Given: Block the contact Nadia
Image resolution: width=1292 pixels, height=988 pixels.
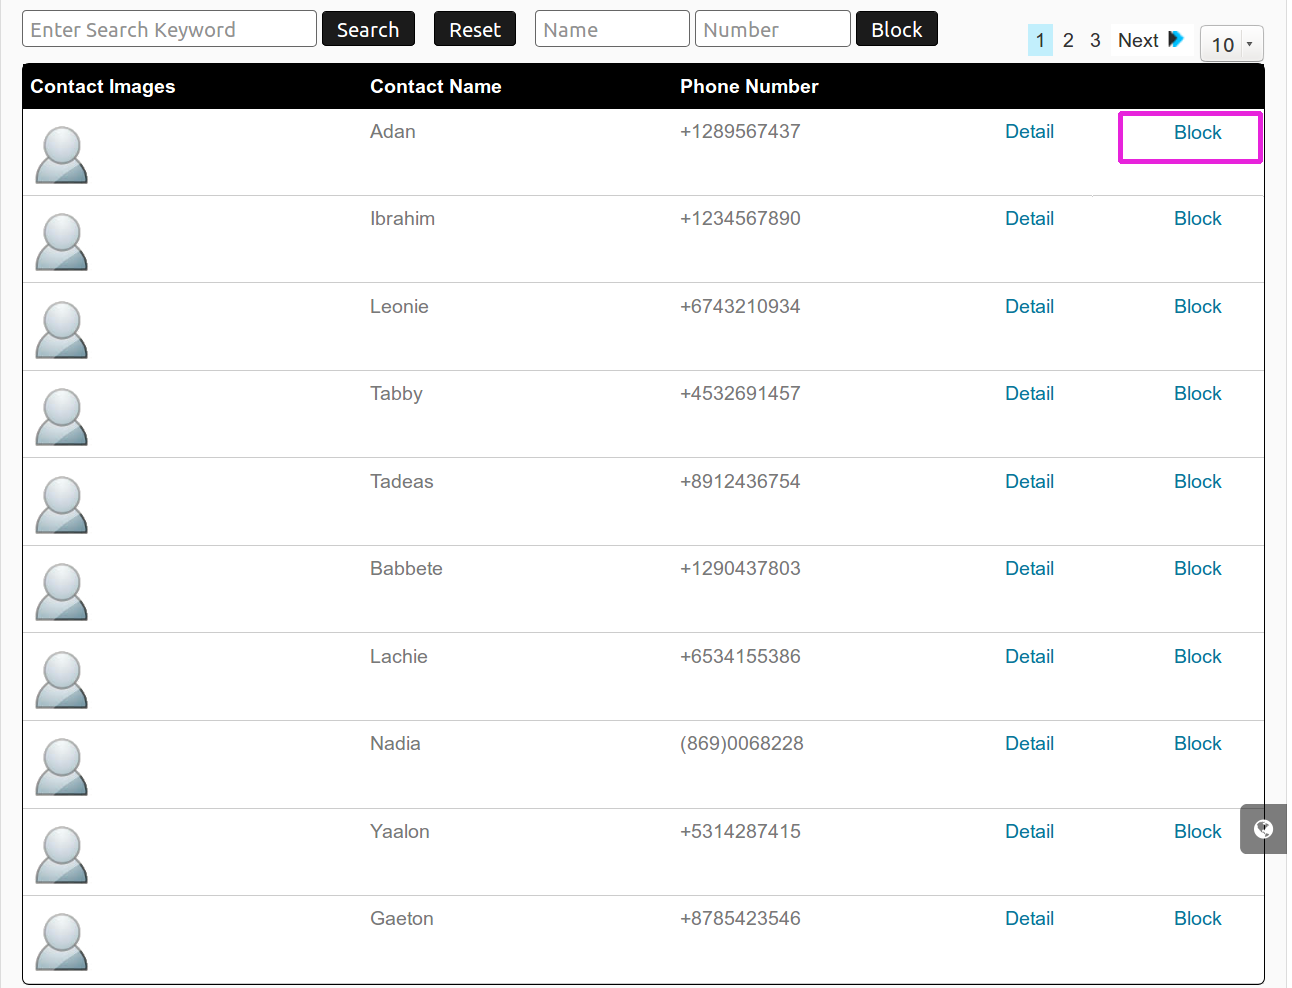Looking at the screenshot, I should point(1197,744).
